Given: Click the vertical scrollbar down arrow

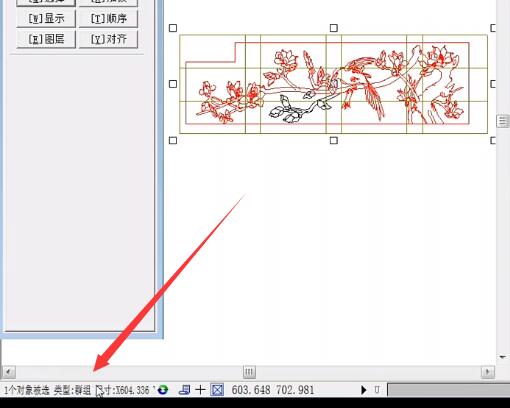Looking at the screenshot, I should (x=503, y=357).
